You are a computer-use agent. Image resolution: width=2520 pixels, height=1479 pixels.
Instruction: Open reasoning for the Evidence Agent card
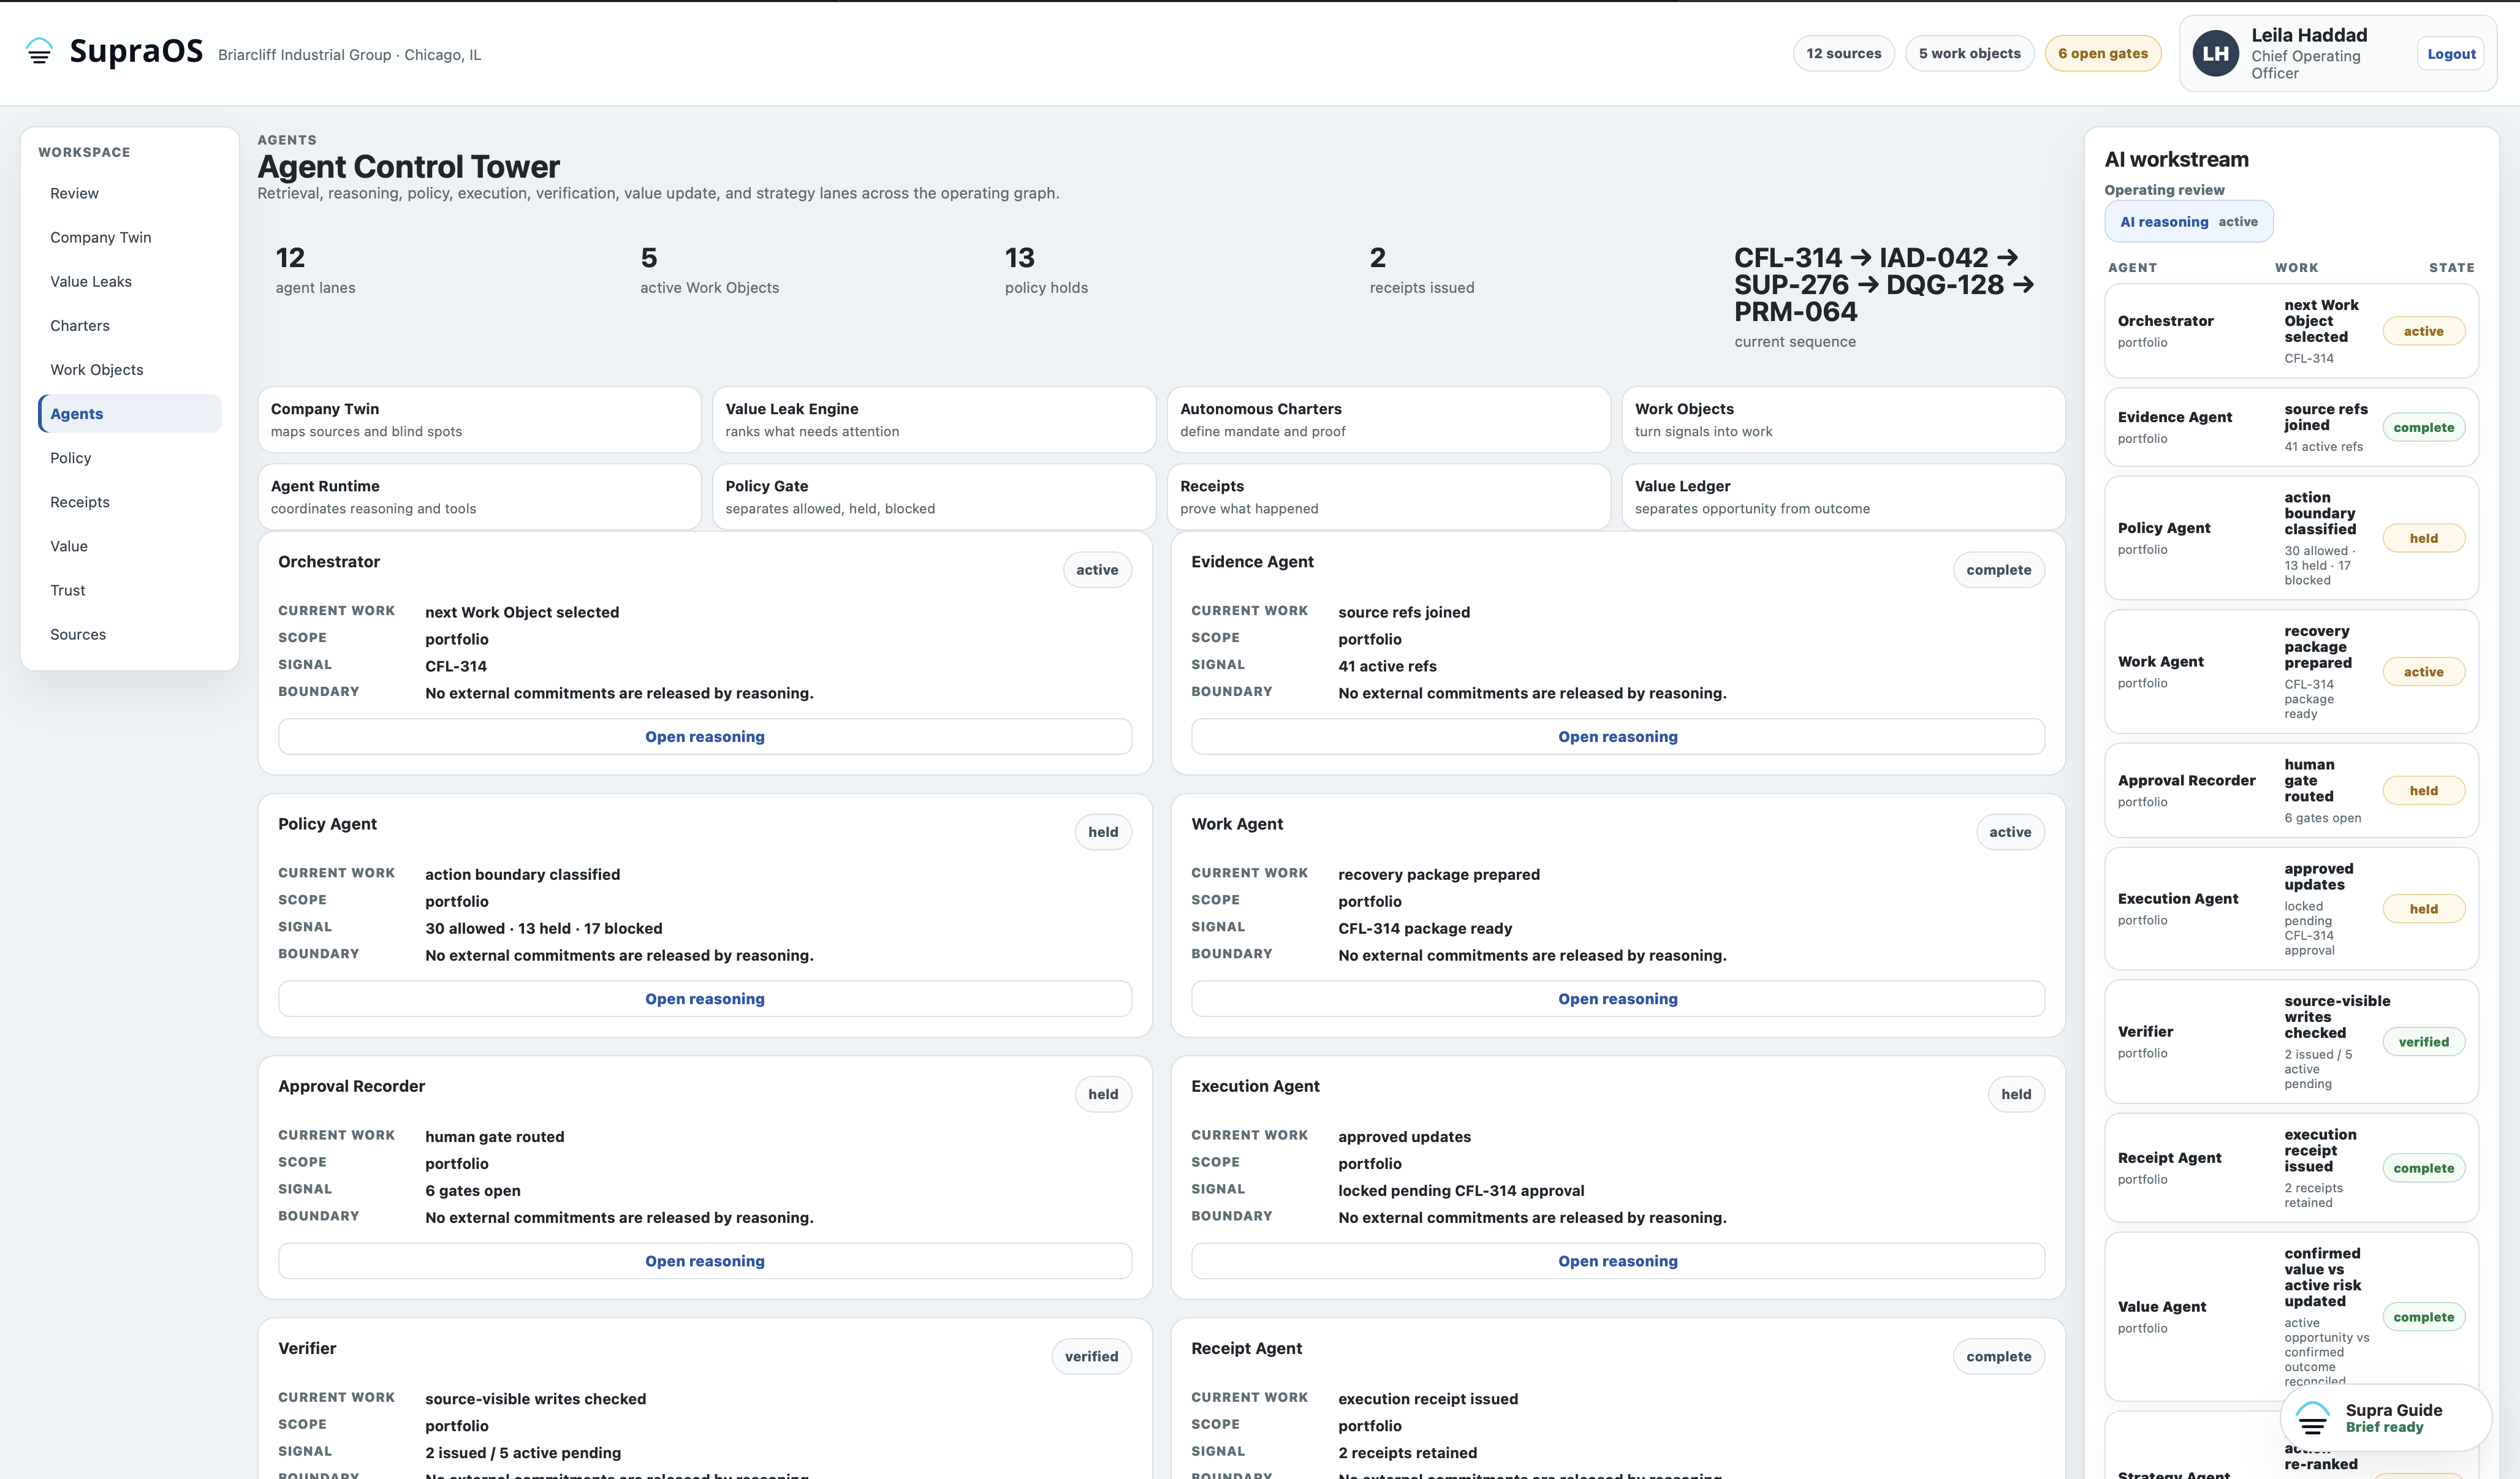click(x=1617, y=736)
